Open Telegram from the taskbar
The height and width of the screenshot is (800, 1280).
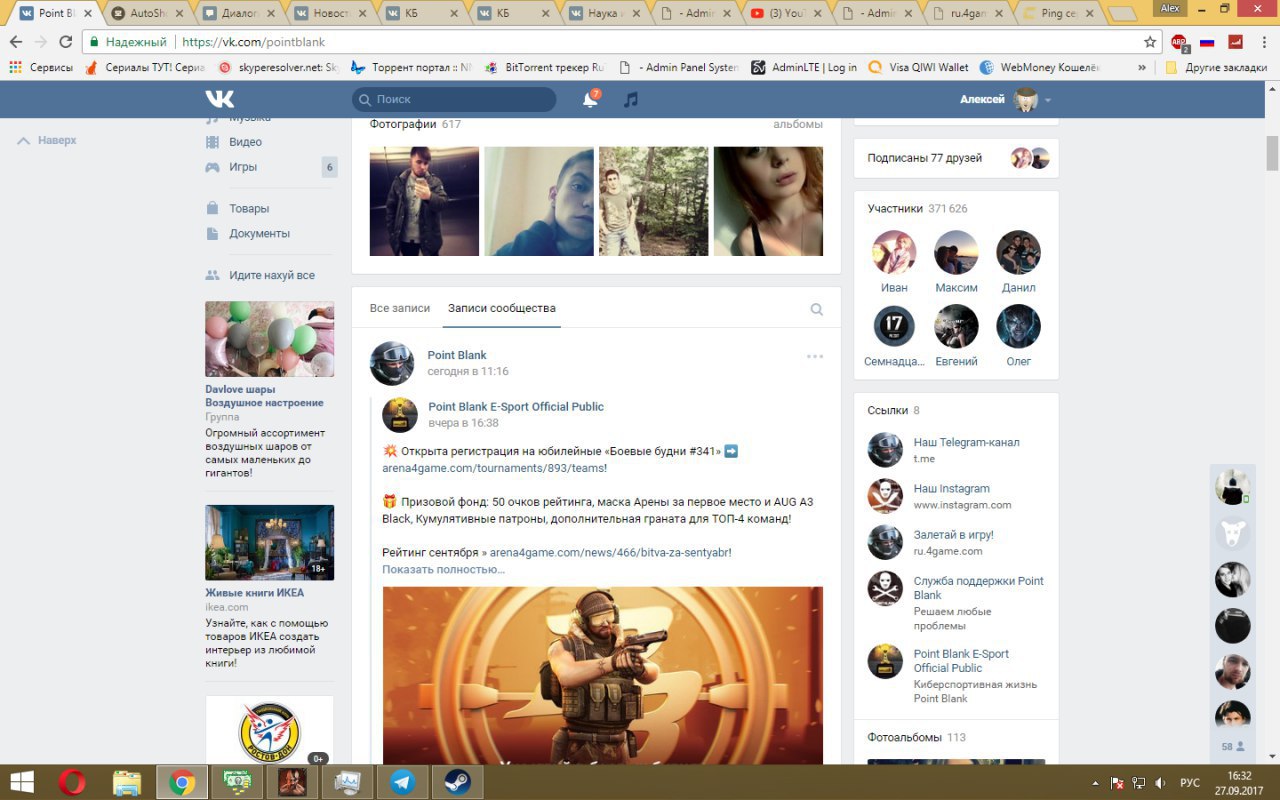tap(402, 782)
